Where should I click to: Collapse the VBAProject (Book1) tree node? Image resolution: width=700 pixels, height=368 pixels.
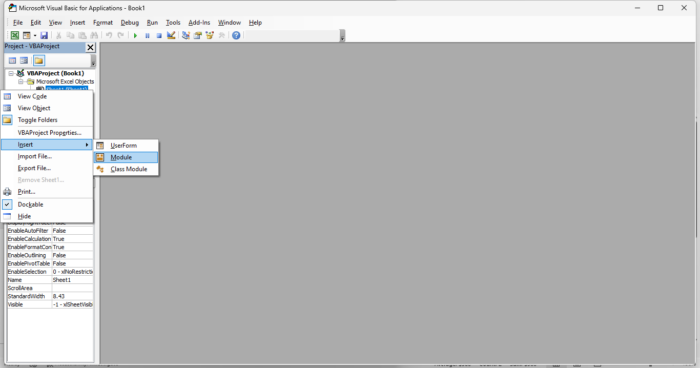click(x=11, y=73)
